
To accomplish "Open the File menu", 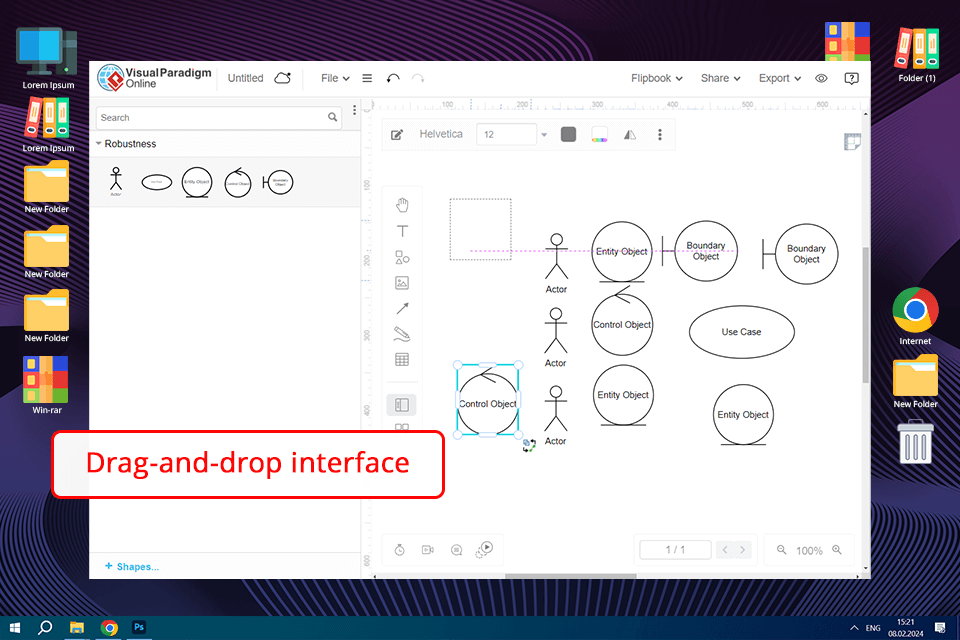I will [335, 78].
